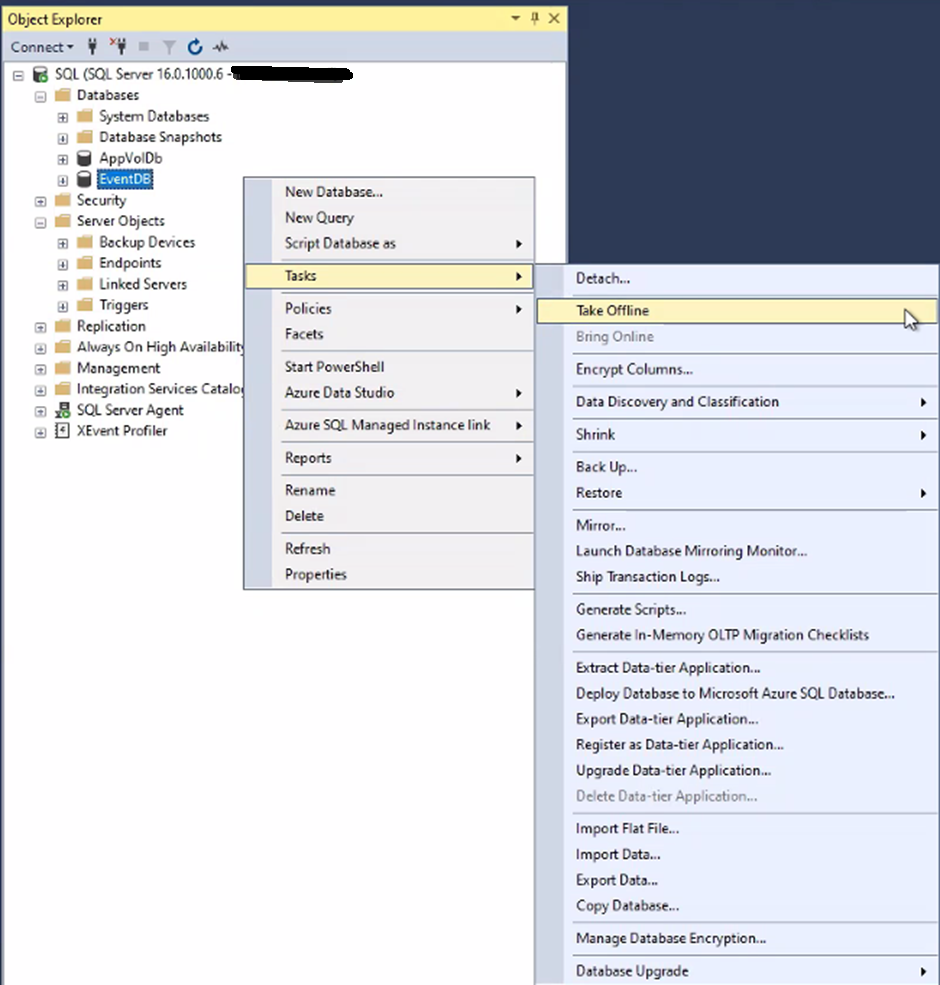This screenshot has height=985, width=940.
Task: Click the SQL Server Agent icon
Action: [63, 410]
